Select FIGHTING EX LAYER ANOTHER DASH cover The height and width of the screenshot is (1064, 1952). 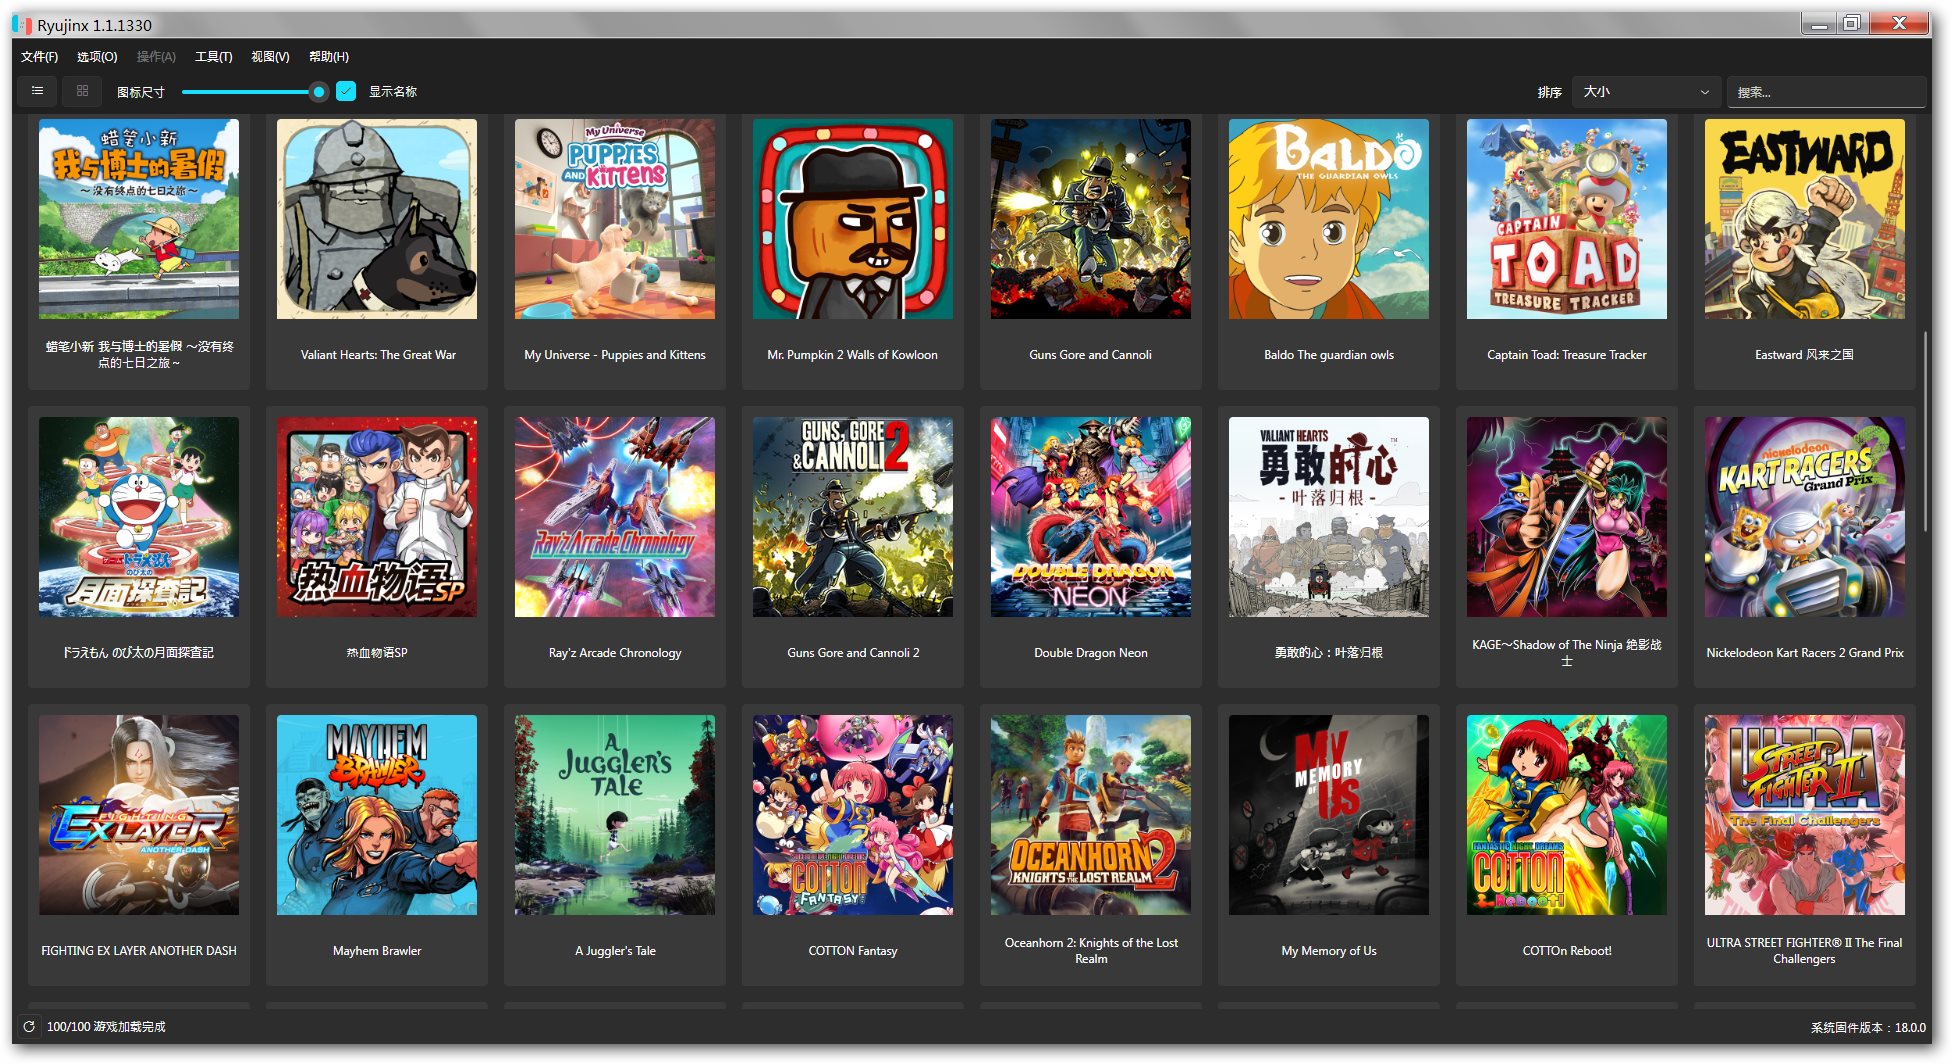click(139, 815)
